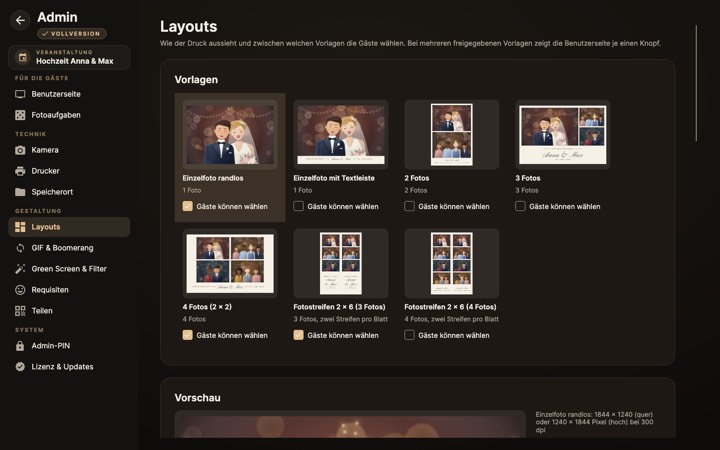Click the Teilen QR code icon

click(x=20, y=311)
